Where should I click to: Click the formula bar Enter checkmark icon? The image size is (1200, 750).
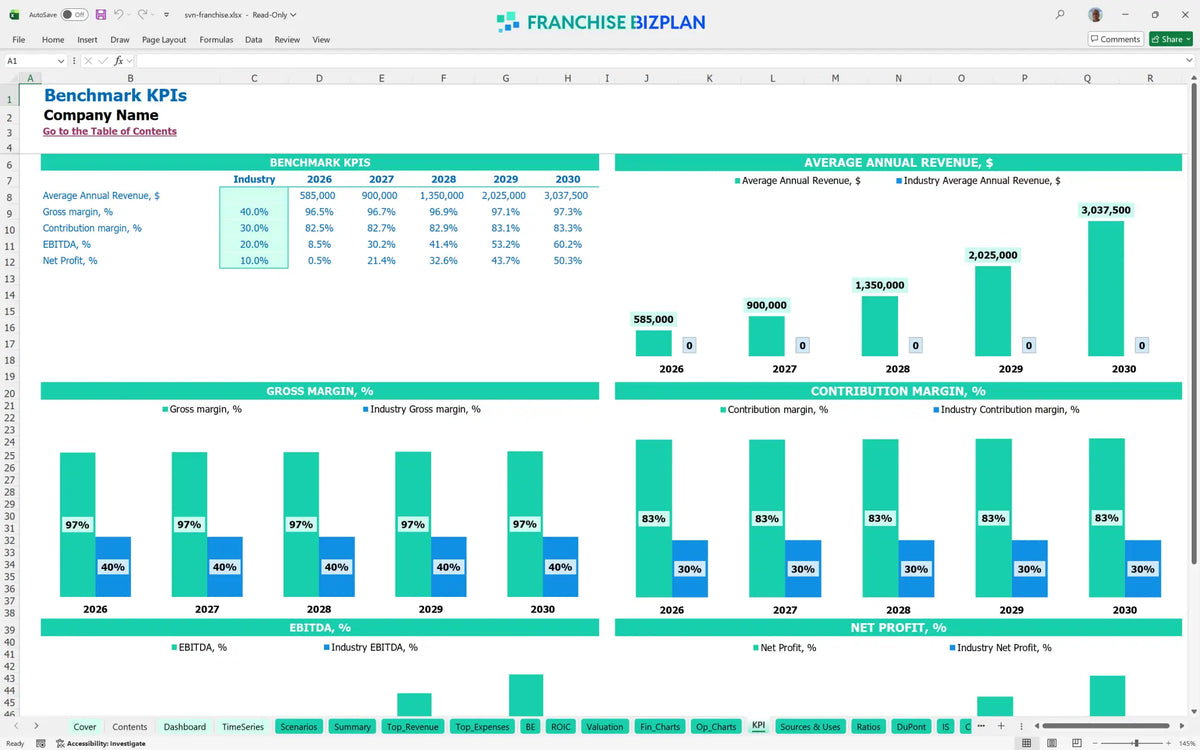[x=103, y=61]
